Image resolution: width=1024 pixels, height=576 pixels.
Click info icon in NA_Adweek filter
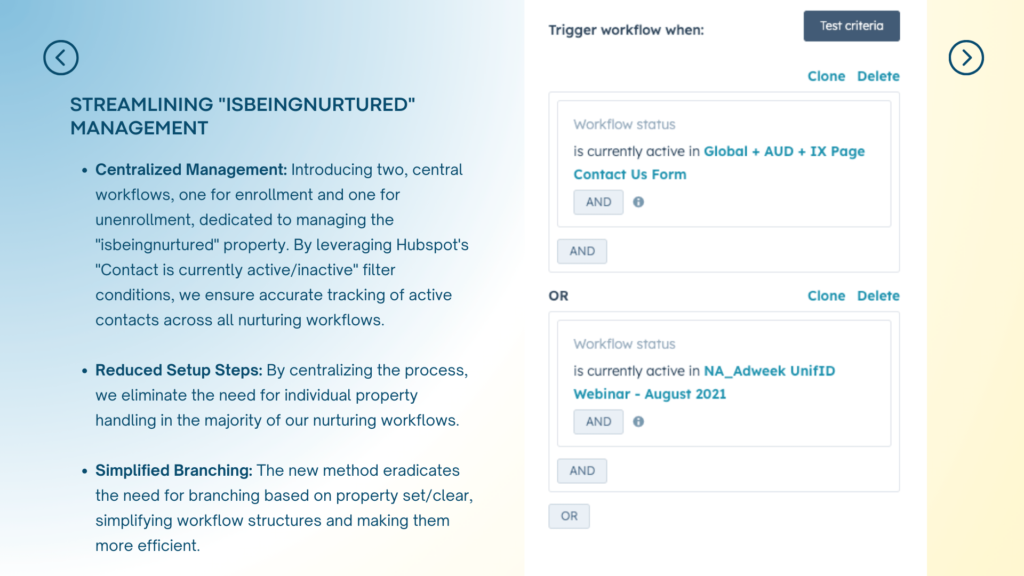(639, 422)
